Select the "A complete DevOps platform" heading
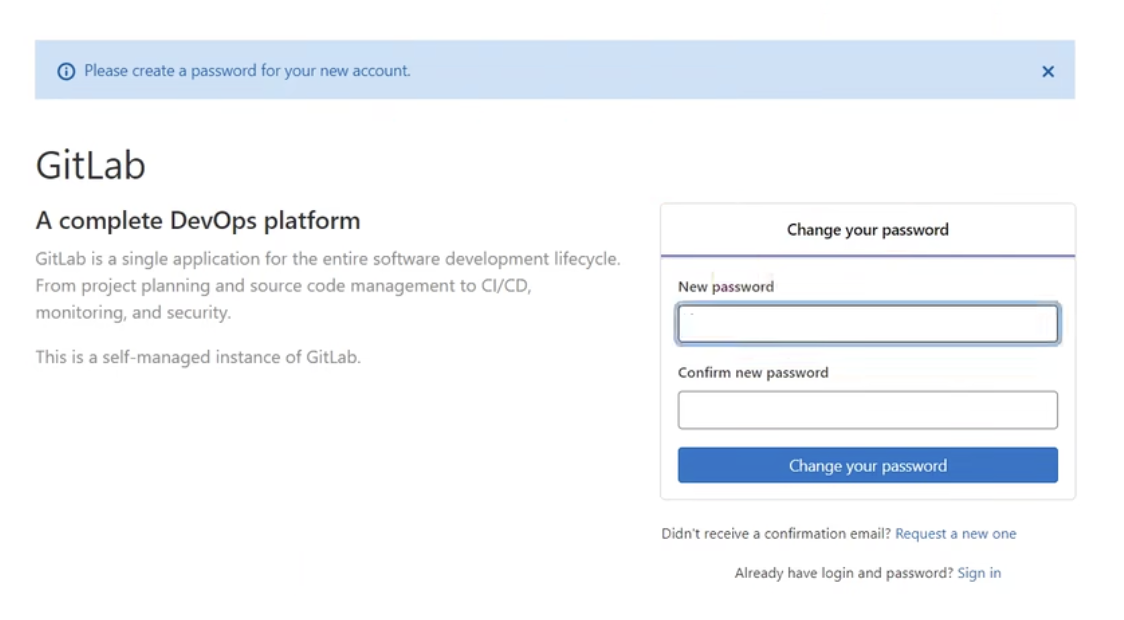The image size is (1124, 620). click(197, 220)
